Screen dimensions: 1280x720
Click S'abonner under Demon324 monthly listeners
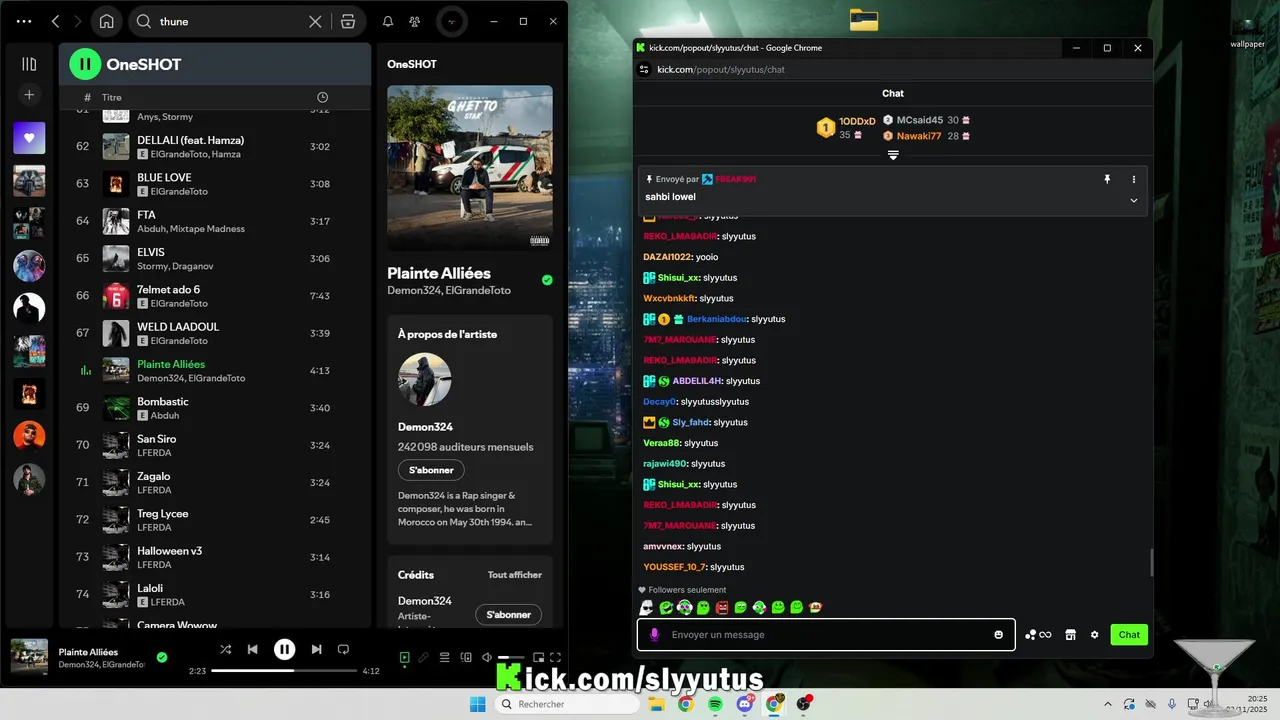tap(431, 470)
